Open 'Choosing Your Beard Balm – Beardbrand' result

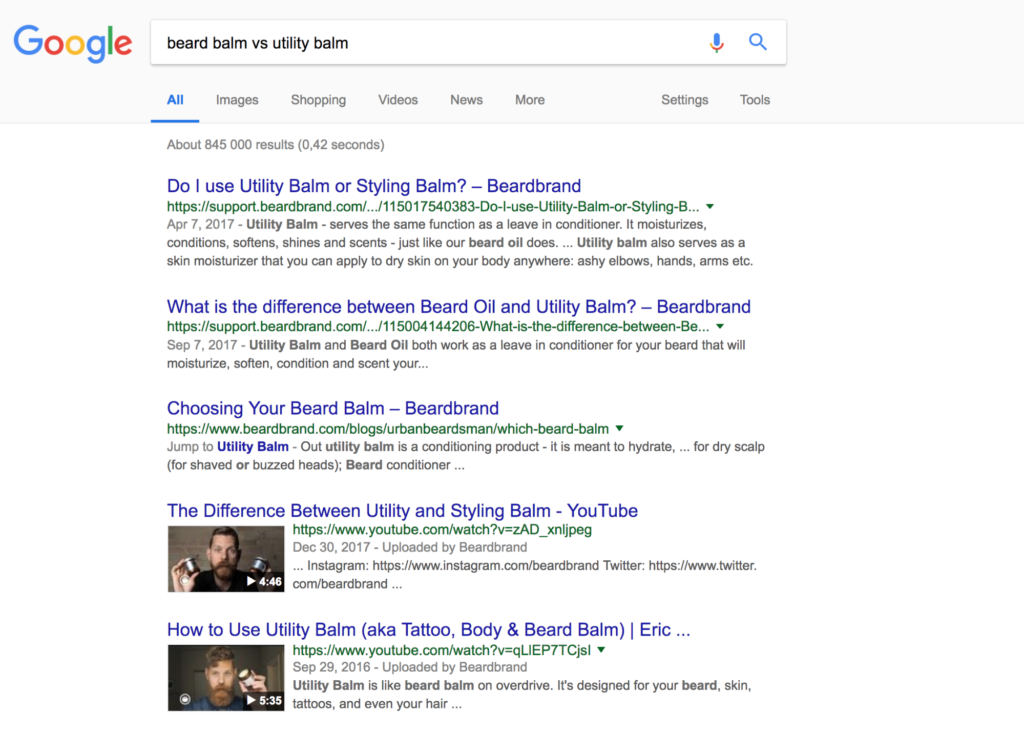[x=332, y=409]
